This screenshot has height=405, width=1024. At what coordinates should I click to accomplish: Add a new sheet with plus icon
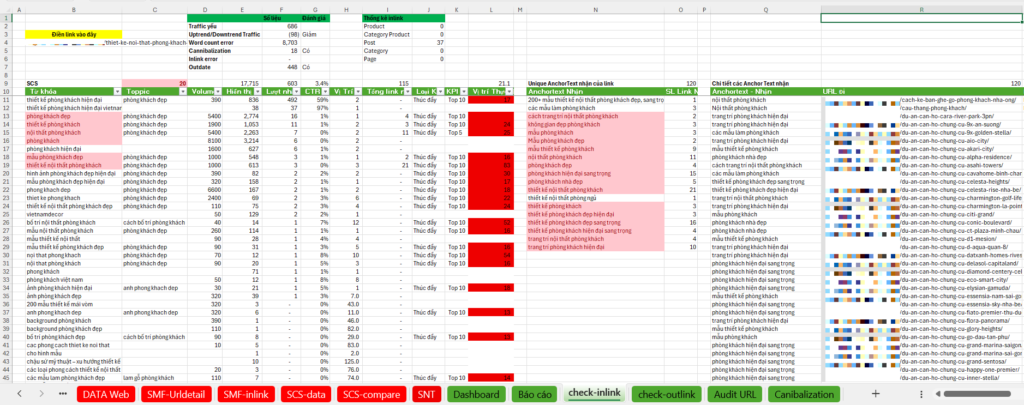[x=875, y=394]
